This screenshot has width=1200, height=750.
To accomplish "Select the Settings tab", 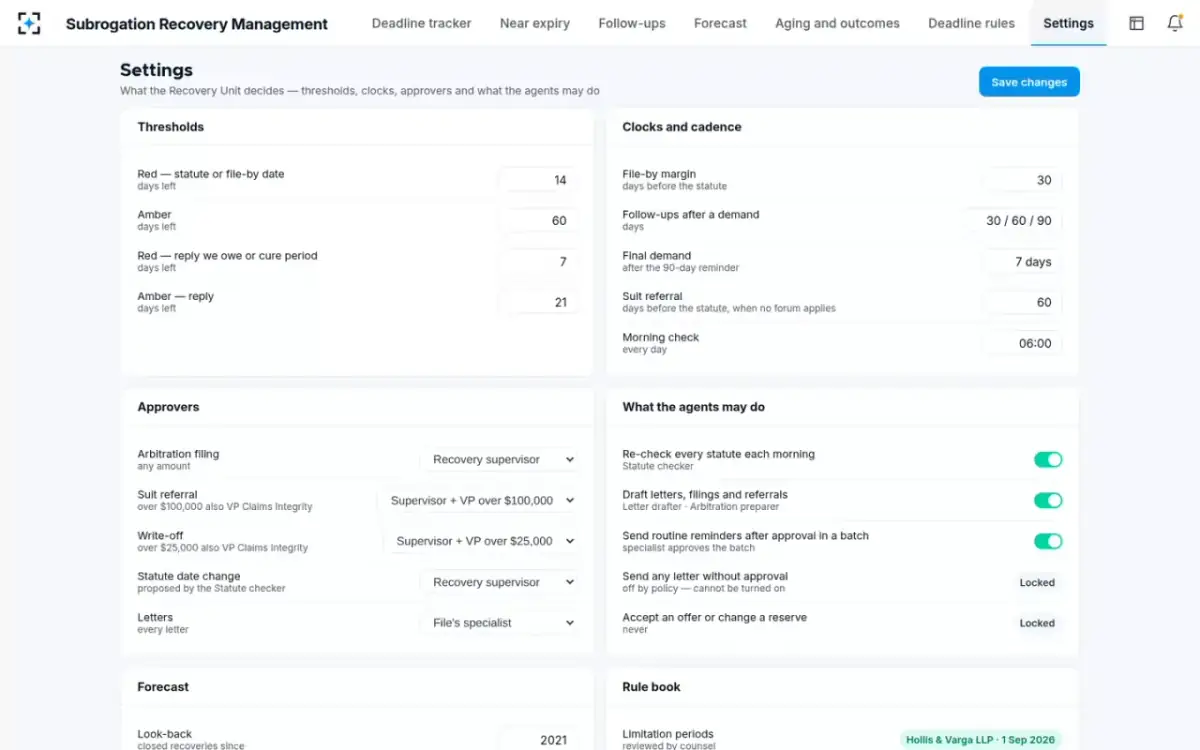I will [x=1068, y=23].
